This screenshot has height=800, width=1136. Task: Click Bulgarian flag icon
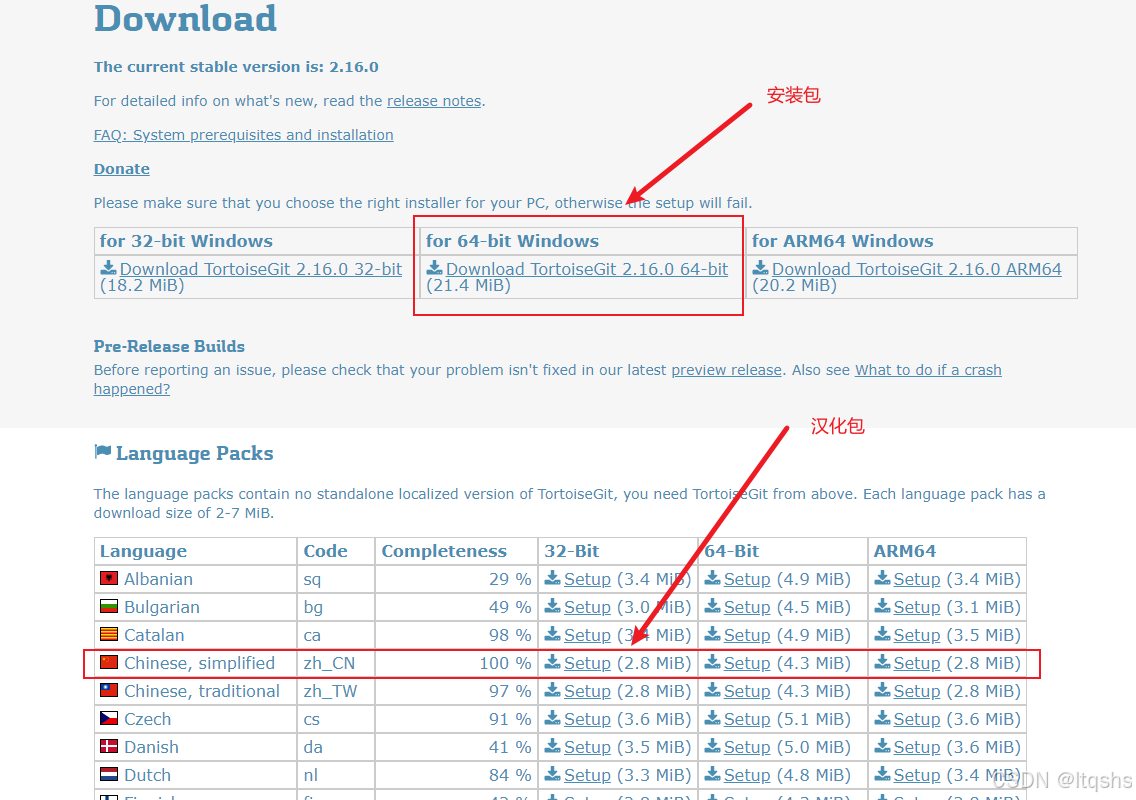click(x=109, y=607)
